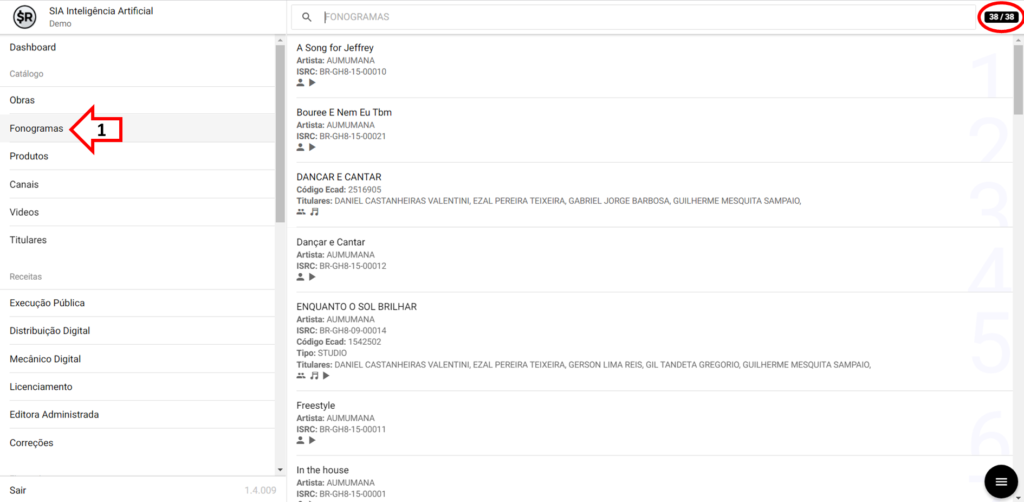Click the $R logo in the header
1024x502 pixels.
click(24, 17)
